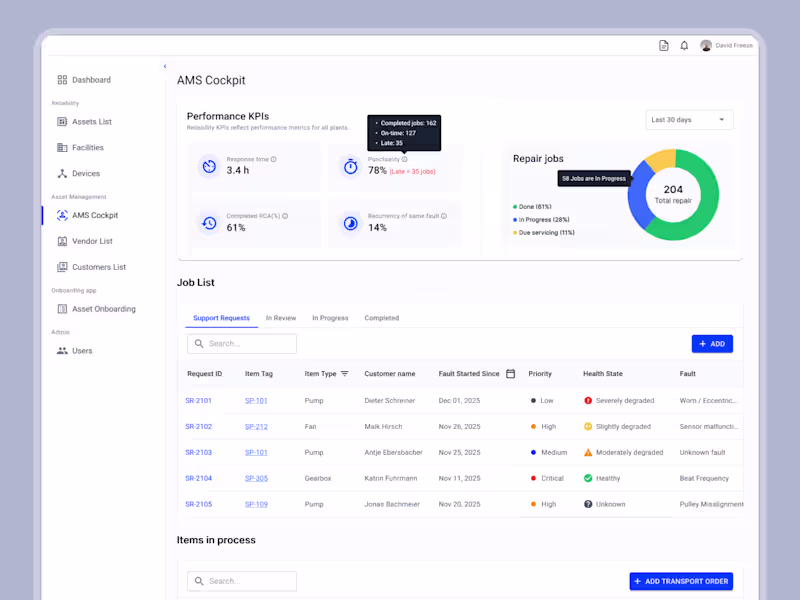Open the notifications bell
This screenshot has height=600, width=800.
[682, 45]
